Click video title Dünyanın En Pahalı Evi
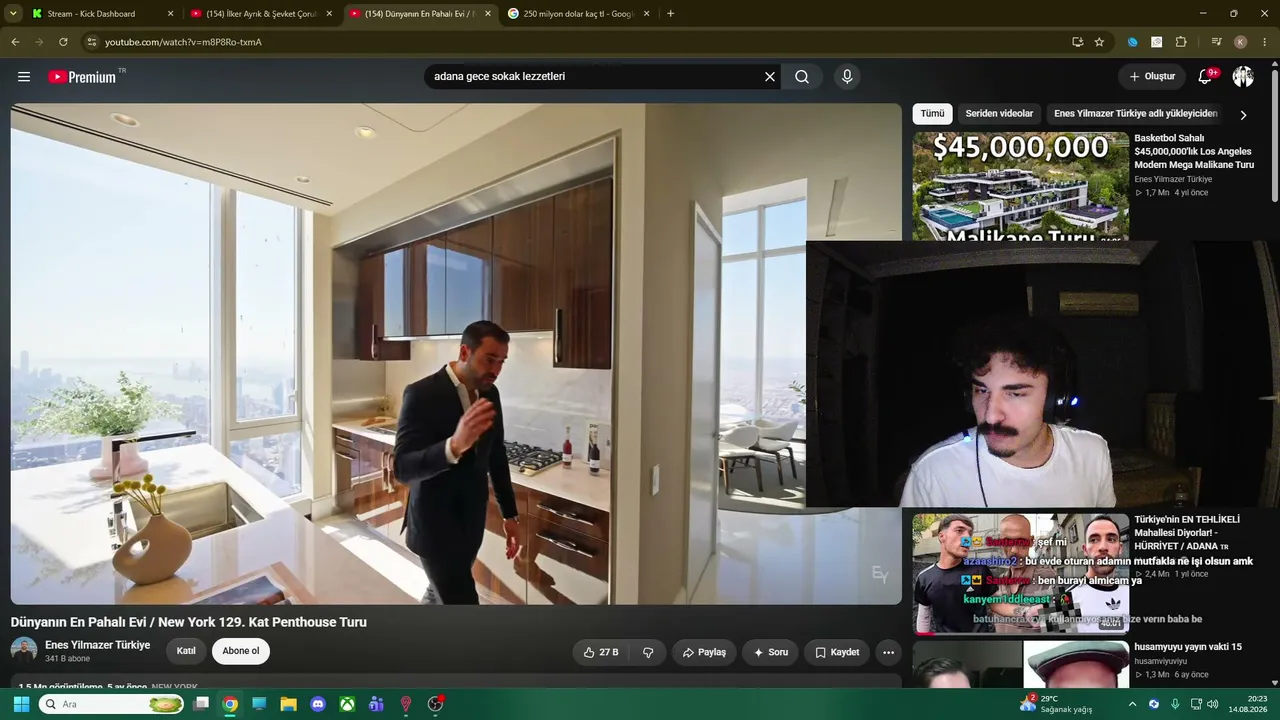1280x720 pixels. click(x=189, y=622)
